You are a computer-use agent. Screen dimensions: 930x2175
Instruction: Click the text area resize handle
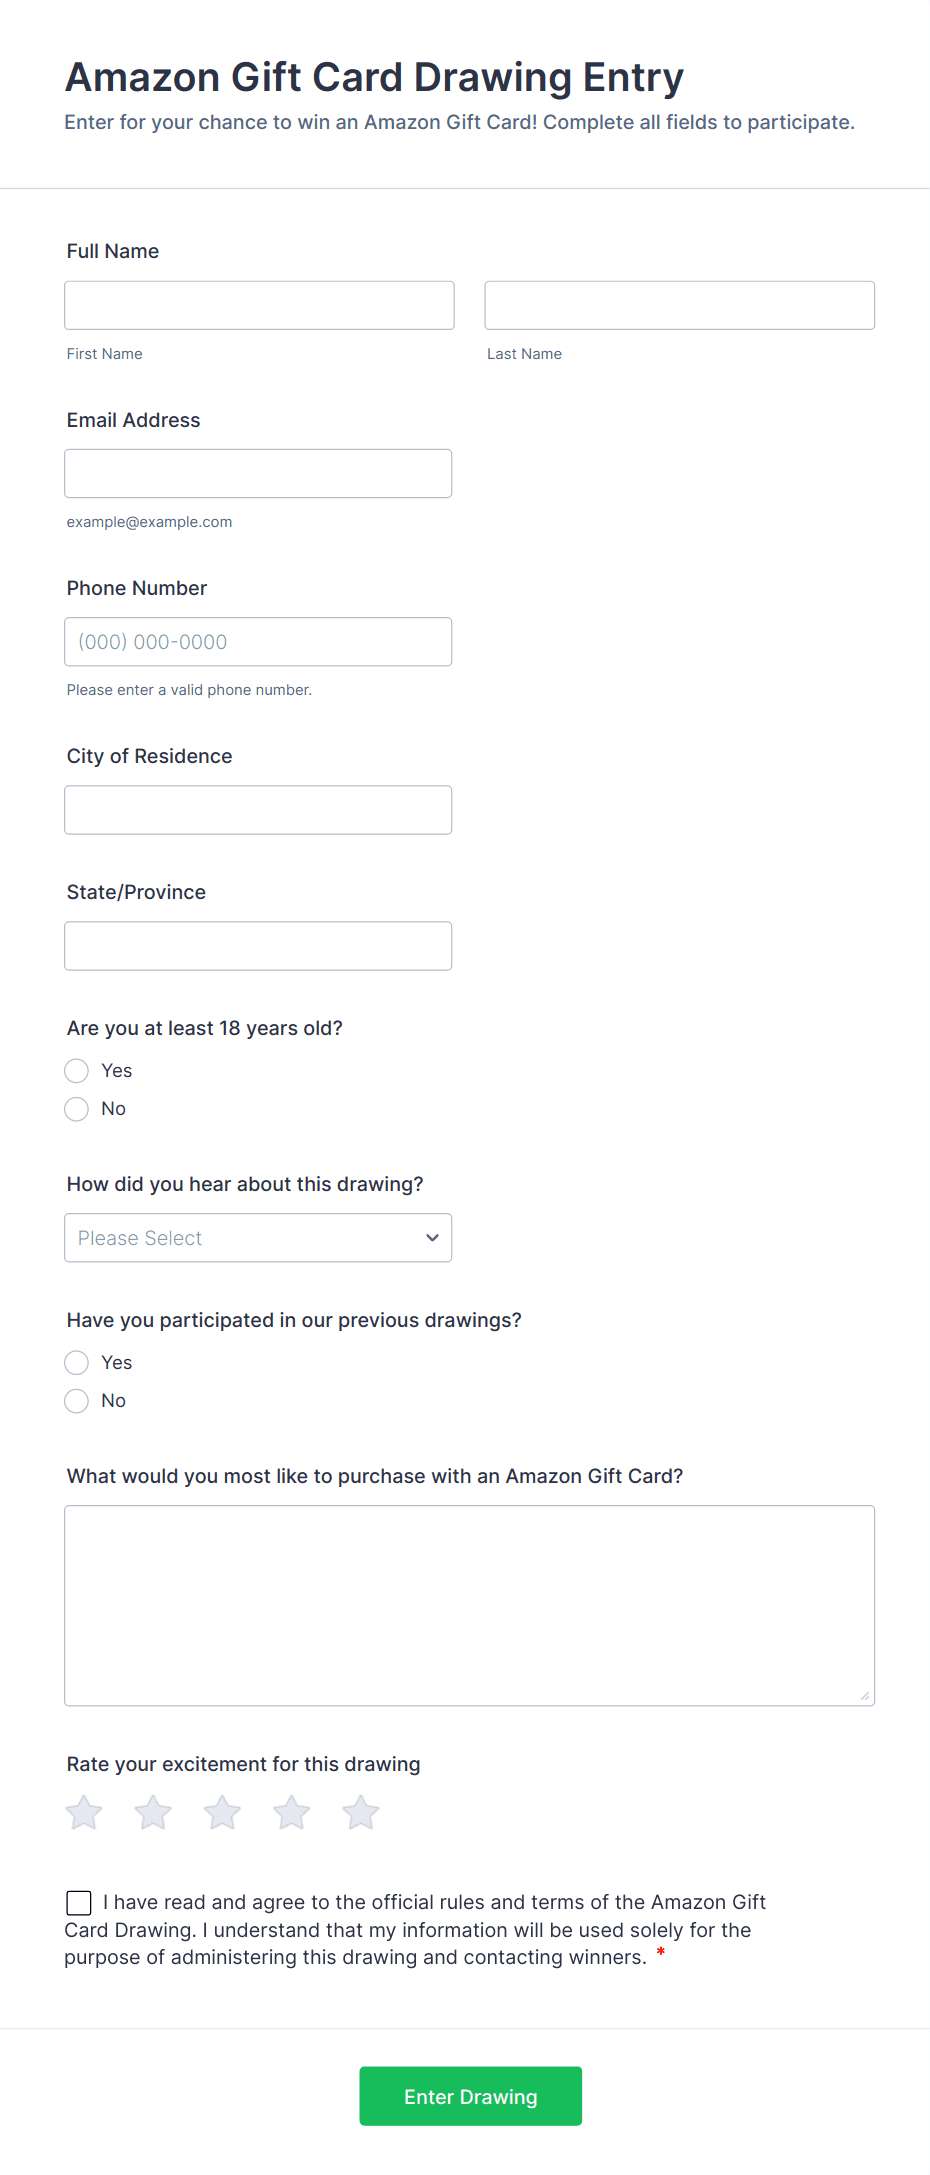(866, 1697)
